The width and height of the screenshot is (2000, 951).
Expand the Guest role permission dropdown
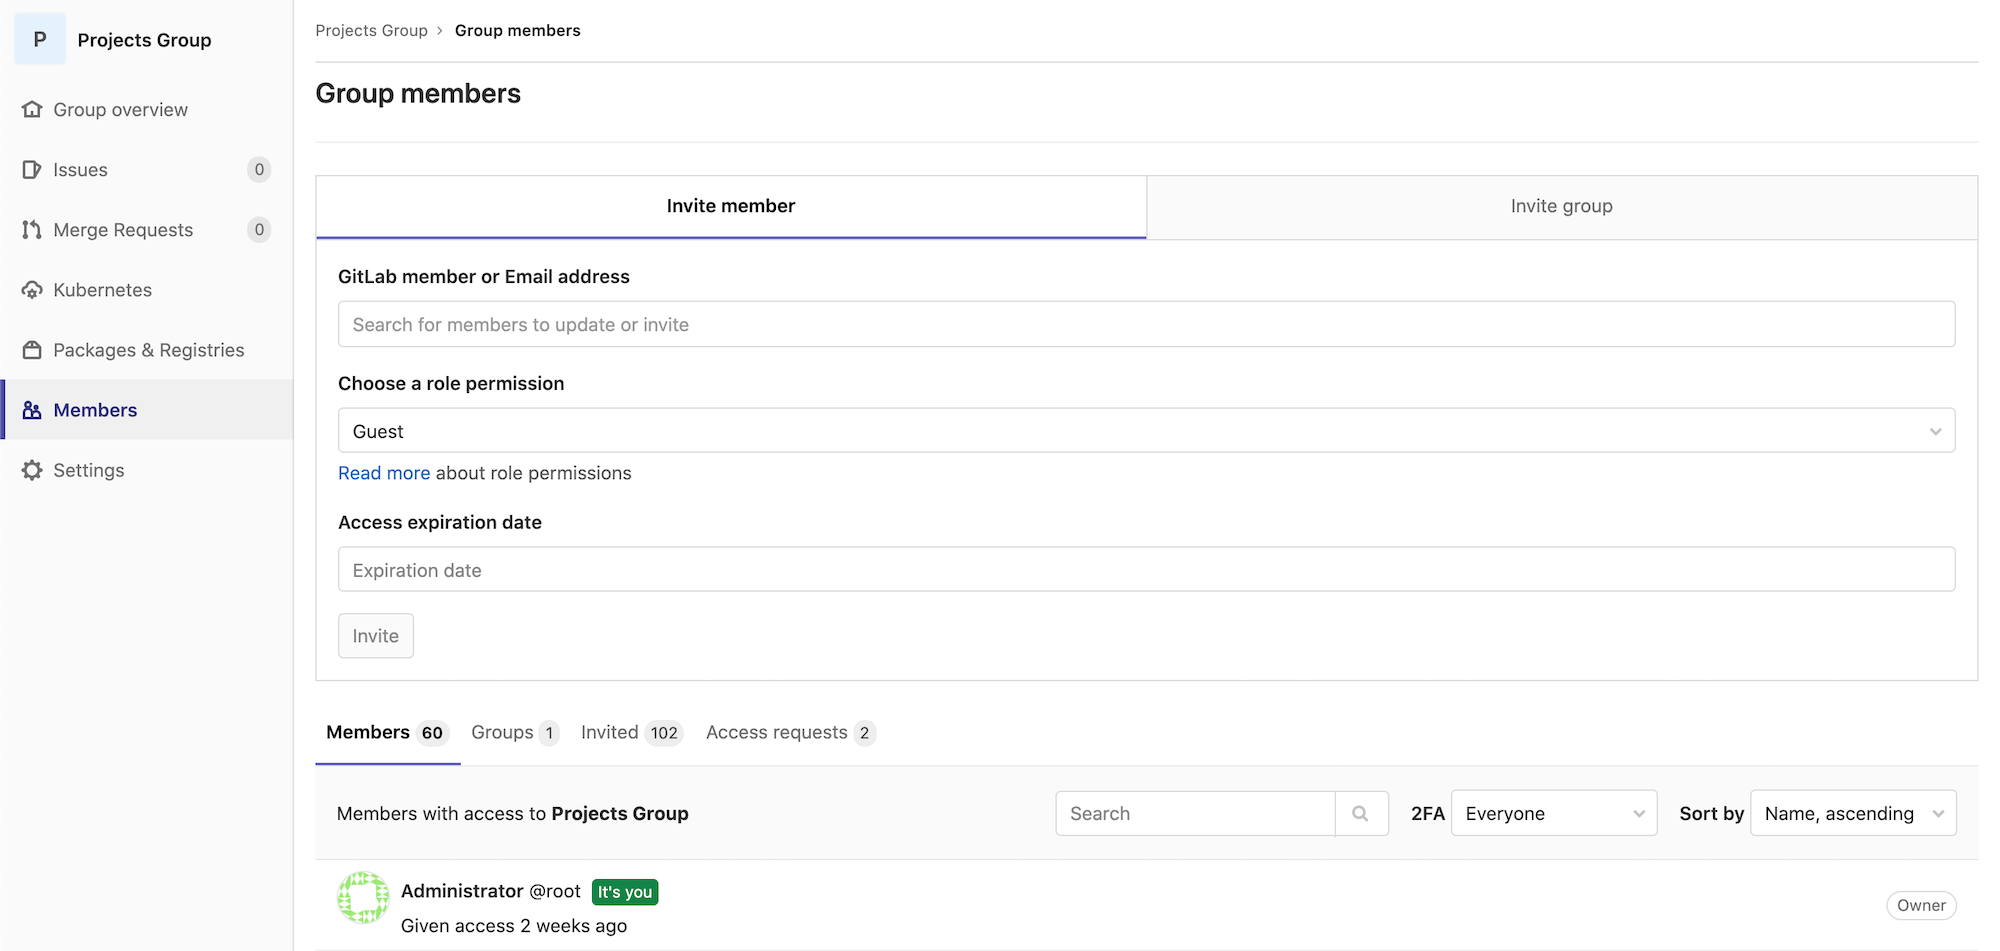(x=1145, y=431)
